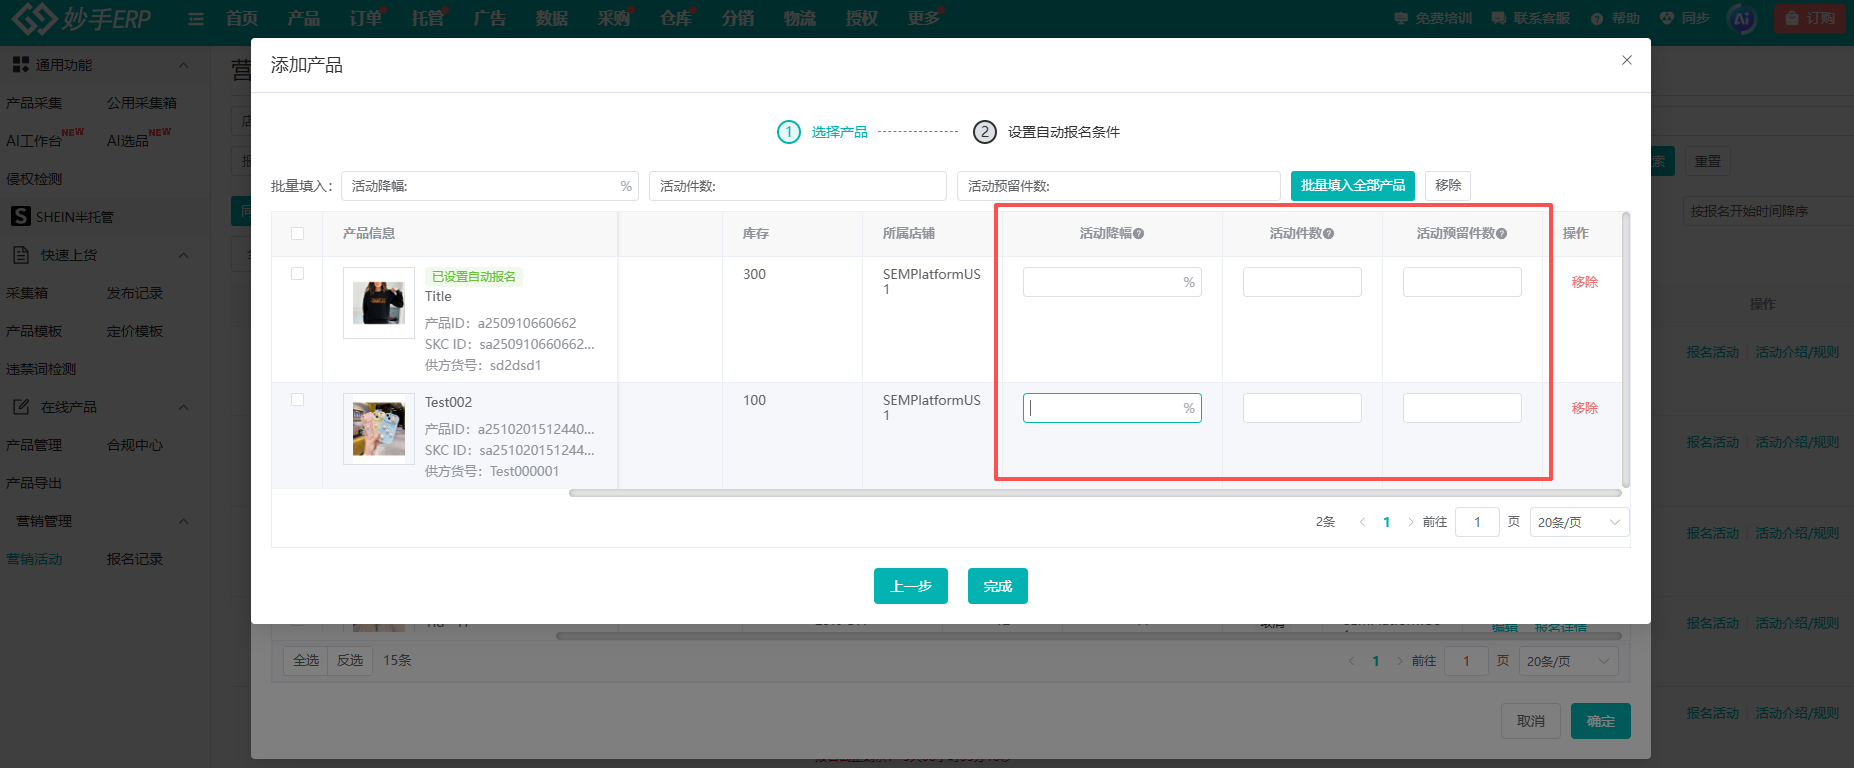This screenshot has height=768, width=1854.
Task: Check the Test002 product row checkbox
Action: pyautogui.click(x=297, y=399)
